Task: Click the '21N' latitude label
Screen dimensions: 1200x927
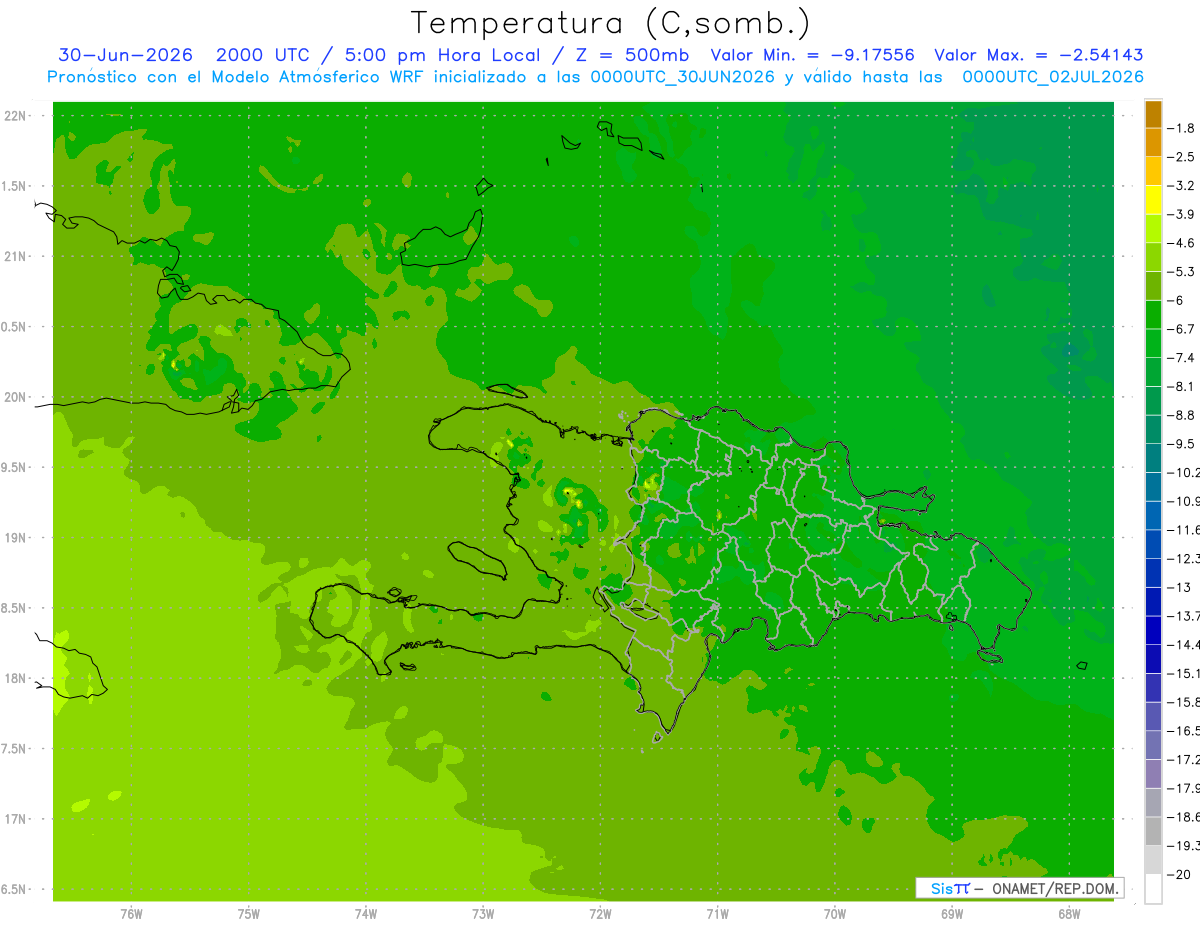Action: coord(16,257)
